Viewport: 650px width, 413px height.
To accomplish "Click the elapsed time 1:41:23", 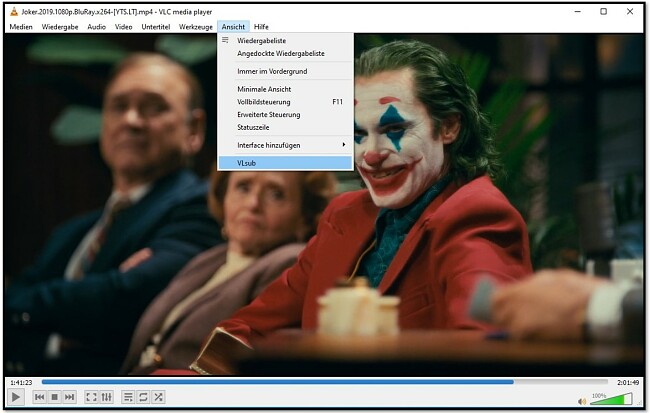I will tap(21, 382).
